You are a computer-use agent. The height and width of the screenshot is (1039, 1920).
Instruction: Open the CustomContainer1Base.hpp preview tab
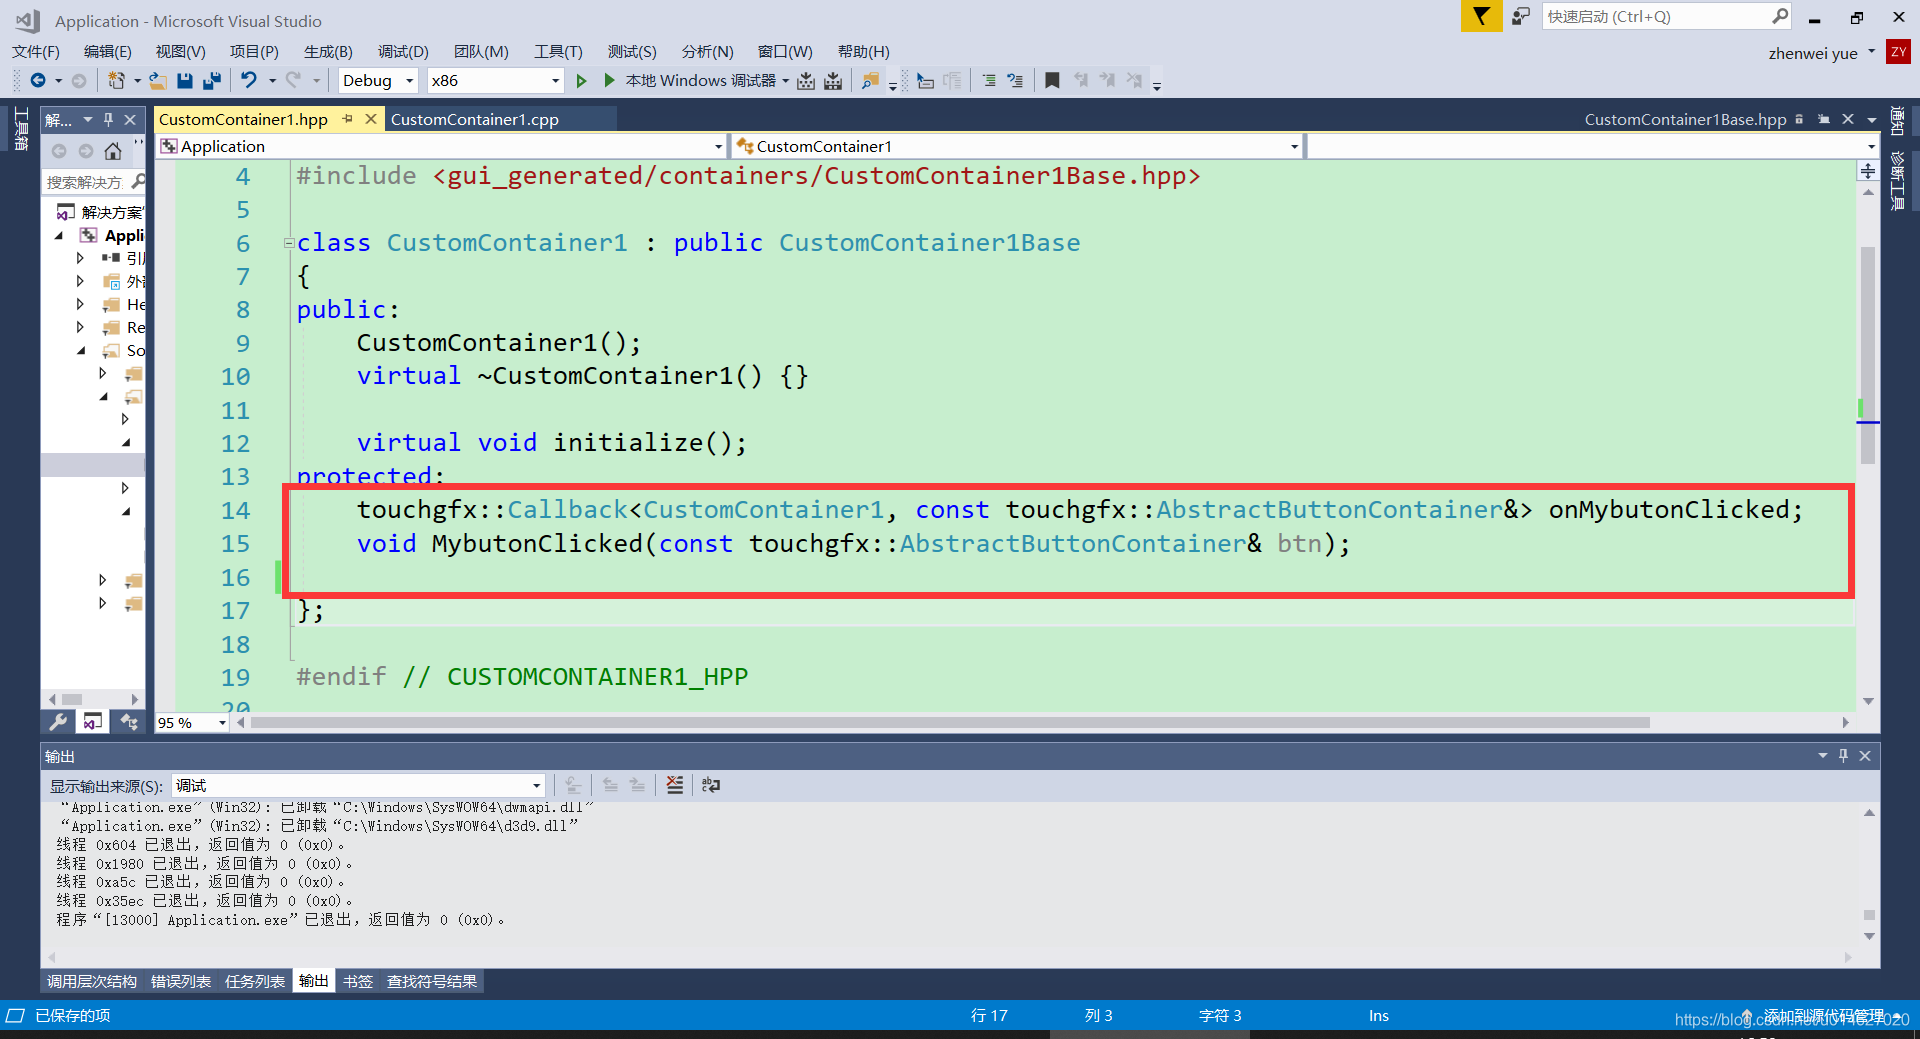tap(1685, 119)
